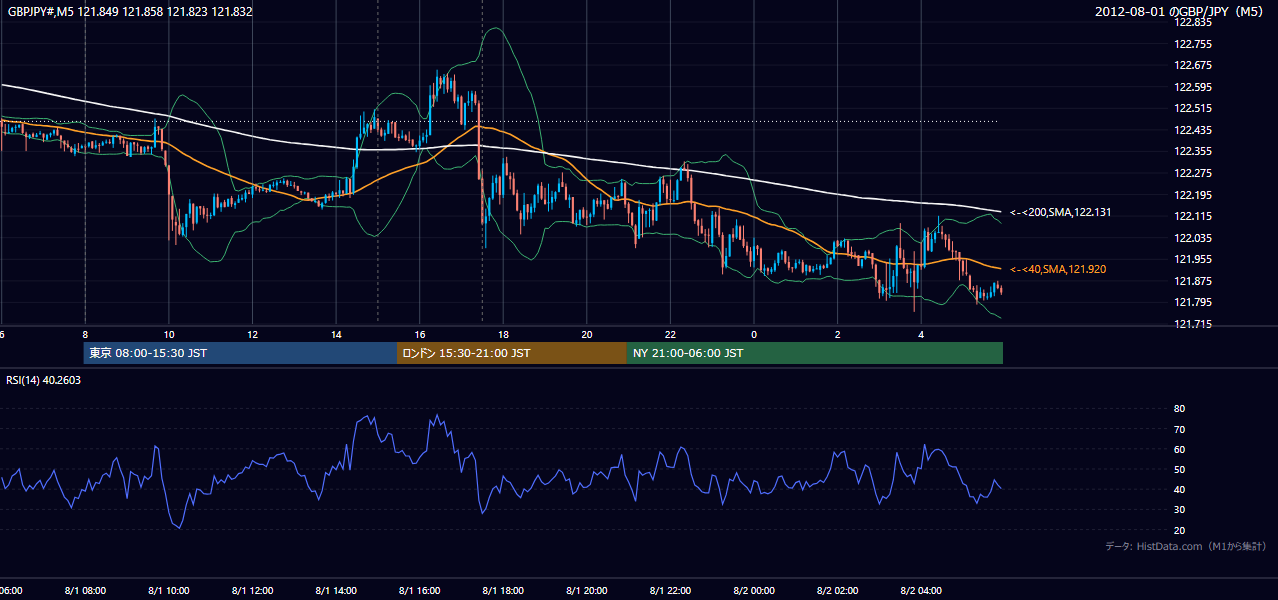Image resolution: width=1278 pixels, height=600 pixels.
Task: Click the 8/1 22:00 bottom date label
Action: point(670,591)
